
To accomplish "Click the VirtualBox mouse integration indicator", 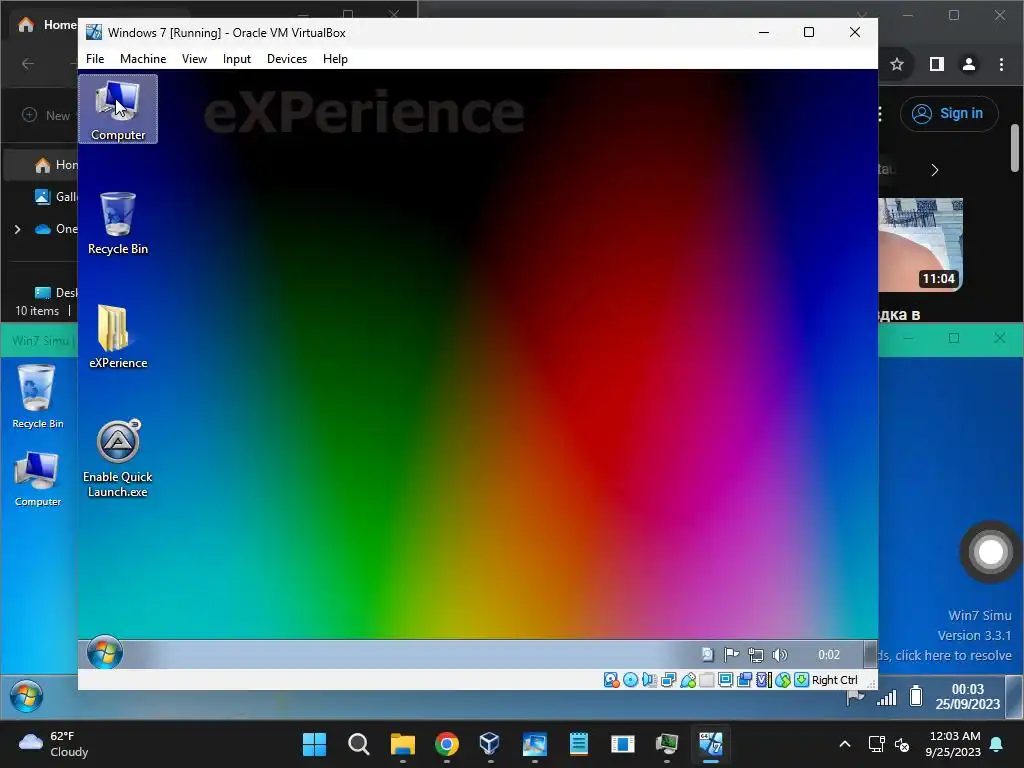I will pos(782,680).
